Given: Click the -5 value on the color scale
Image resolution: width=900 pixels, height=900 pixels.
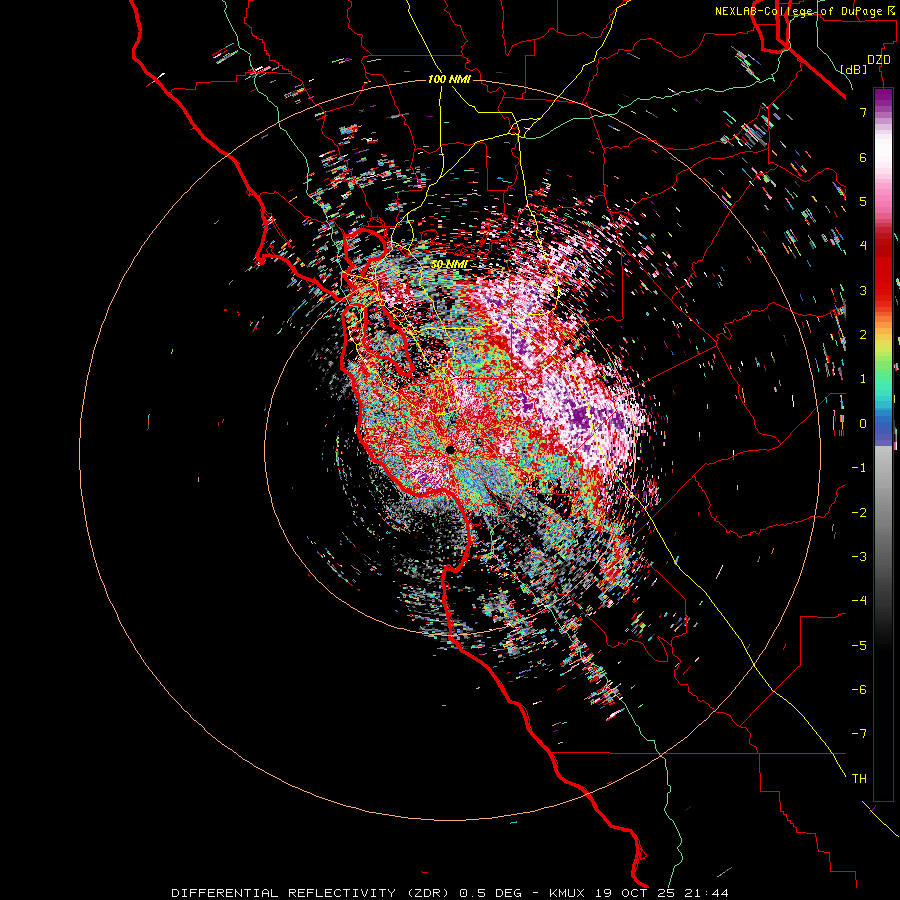Looking at the screenshot, I should point(859,646).
